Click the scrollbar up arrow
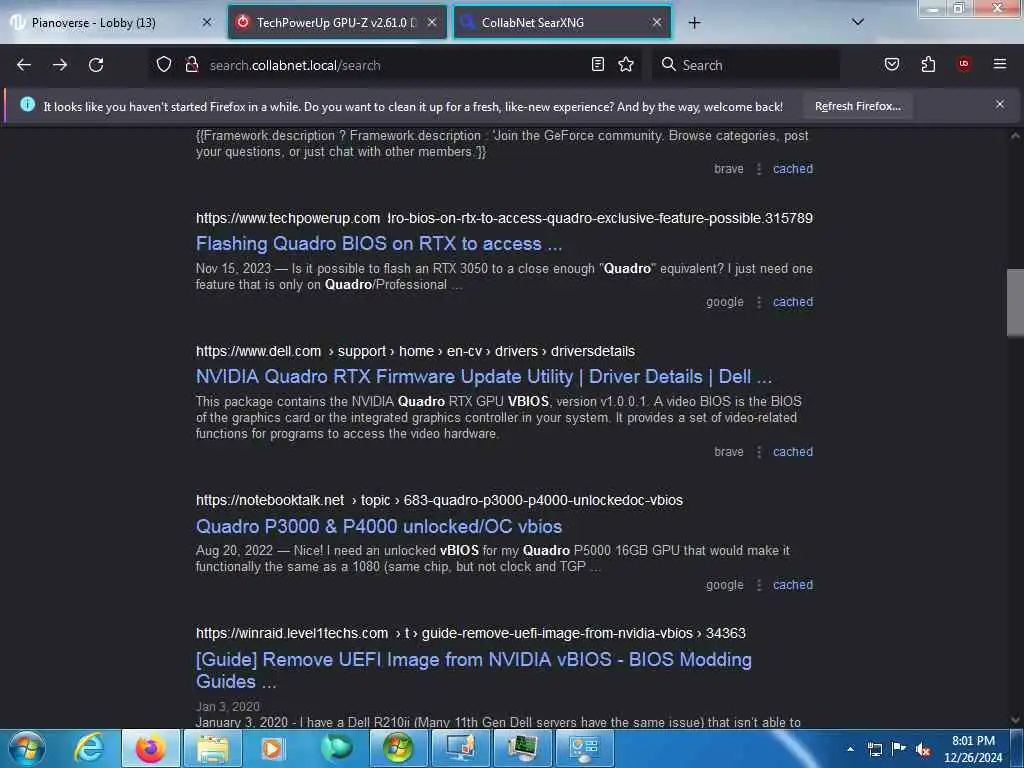Viewport: 1024px width, 768px height. tap(1015, 136)
